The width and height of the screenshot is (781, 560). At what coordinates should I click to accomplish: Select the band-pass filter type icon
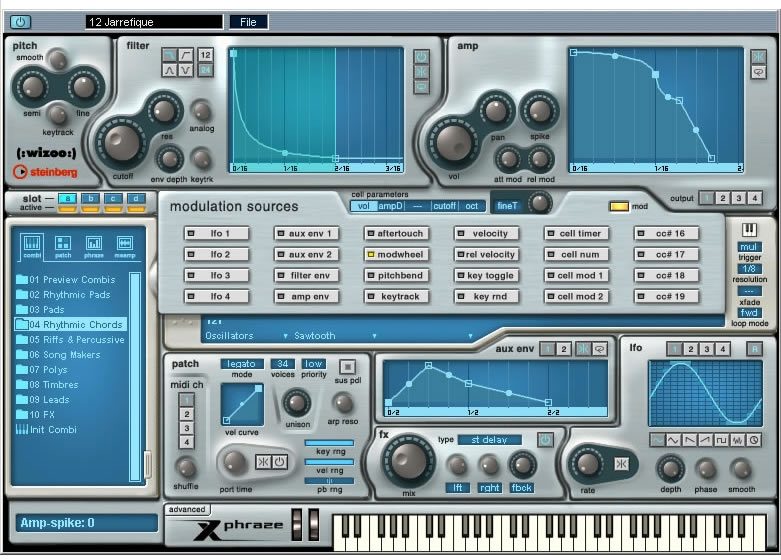(169, 70)
